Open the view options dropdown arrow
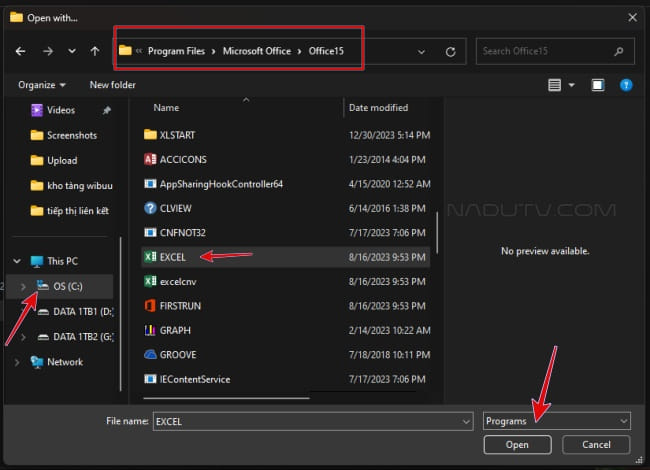 572,85
